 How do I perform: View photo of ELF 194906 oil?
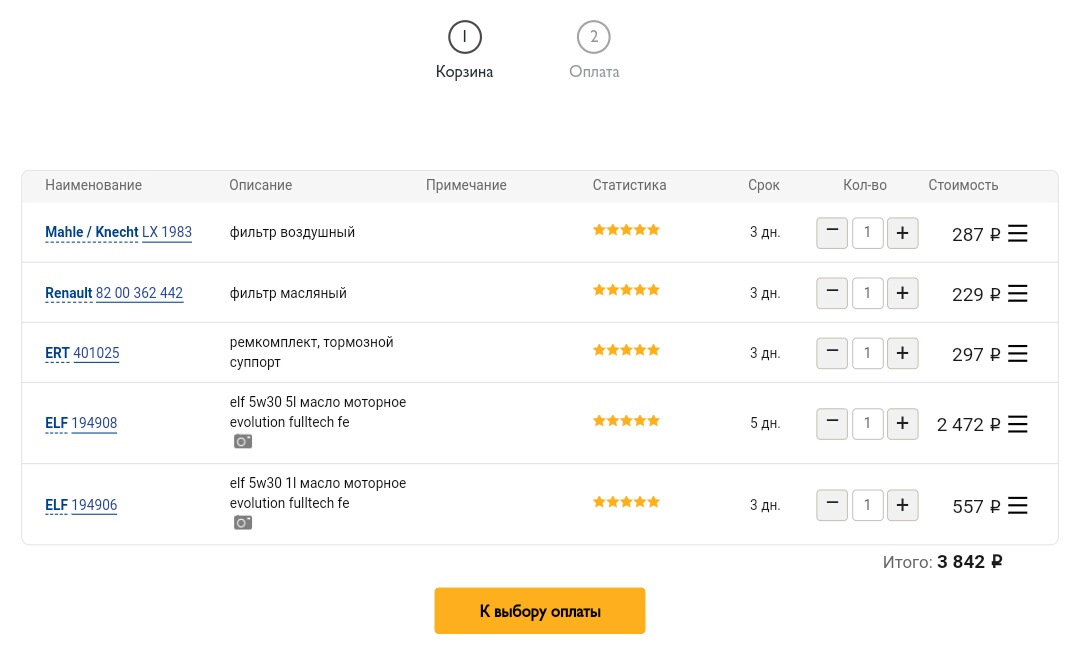coord(243,522)
